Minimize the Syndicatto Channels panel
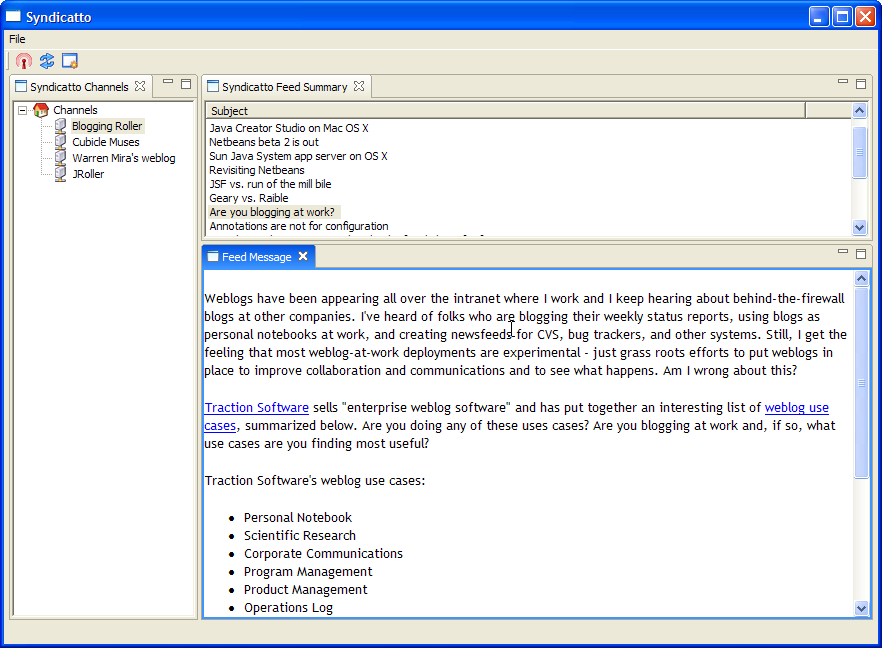This screenshot has height=648, width=882. point(168,84)
